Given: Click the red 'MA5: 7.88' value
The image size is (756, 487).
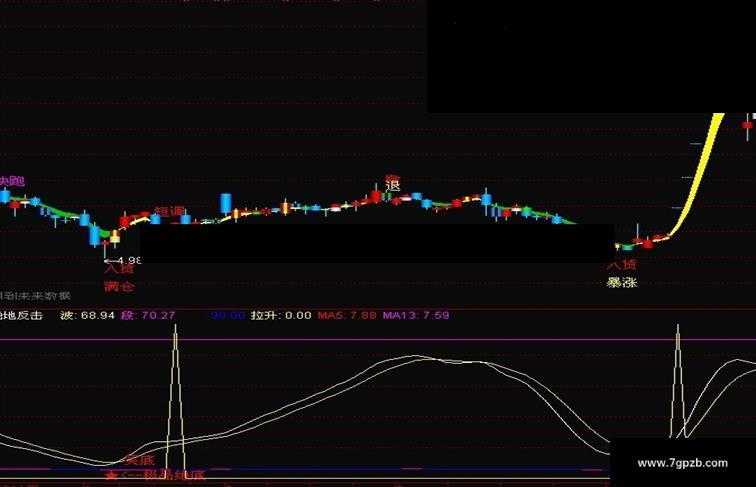Looking at the screenshot, I should [x=347, y=315].
